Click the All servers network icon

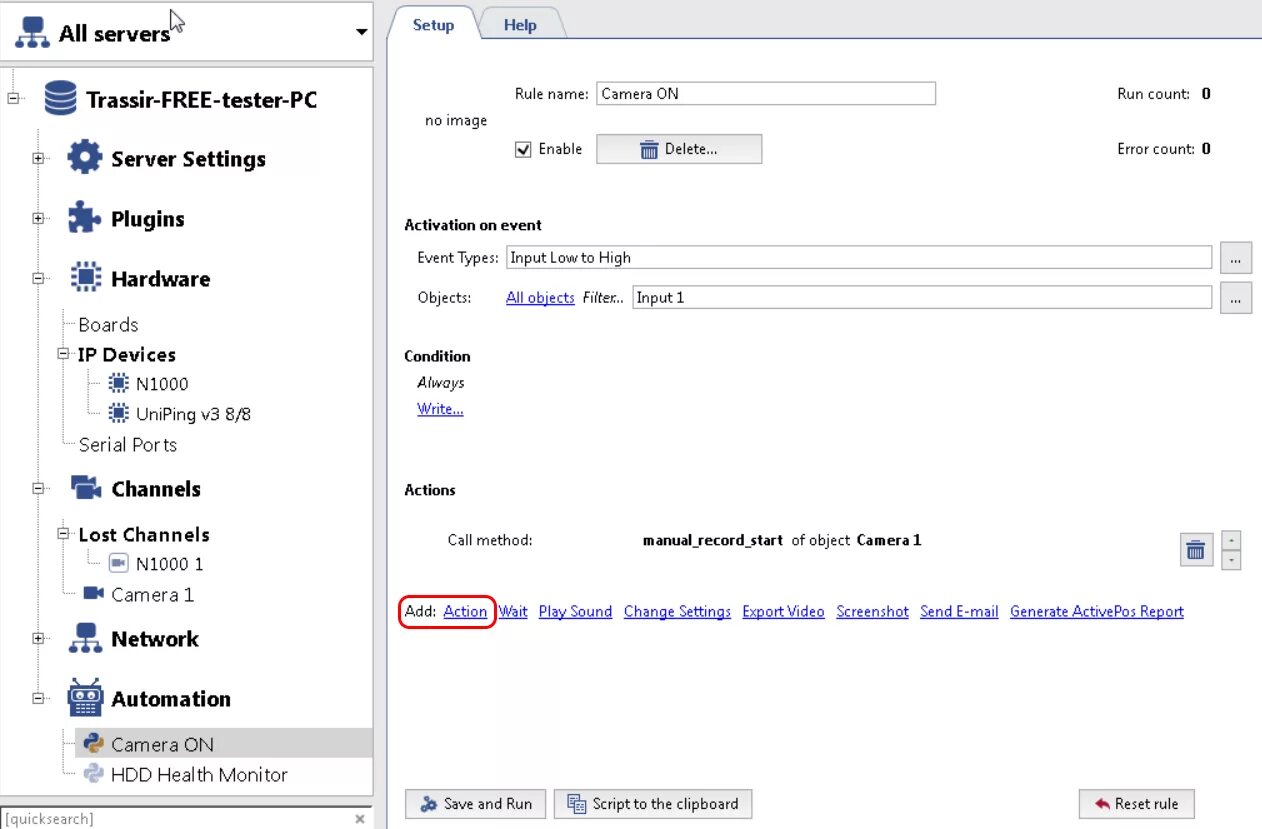(32, 33)
